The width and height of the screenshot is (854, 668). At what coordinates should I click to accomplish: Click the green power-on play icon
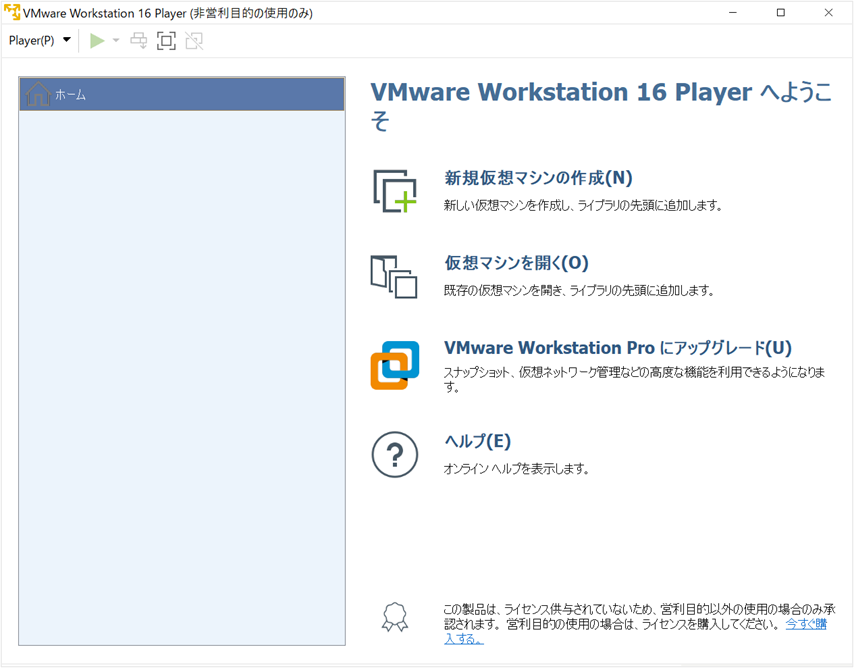point(97,41)
